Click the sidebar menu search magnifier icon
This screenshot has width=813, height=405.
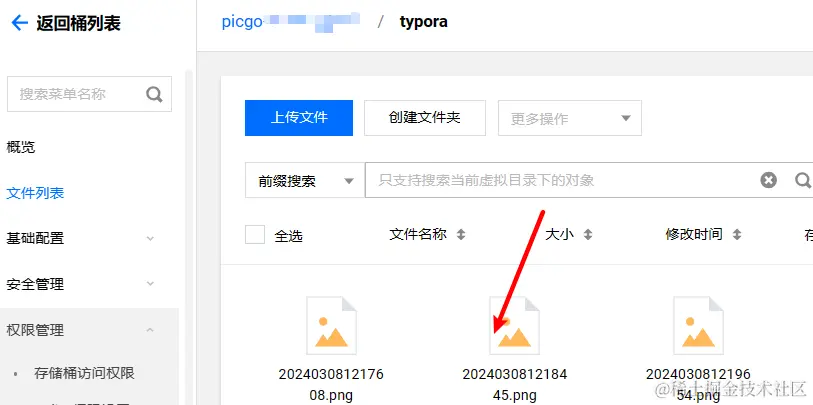(154, 94)
